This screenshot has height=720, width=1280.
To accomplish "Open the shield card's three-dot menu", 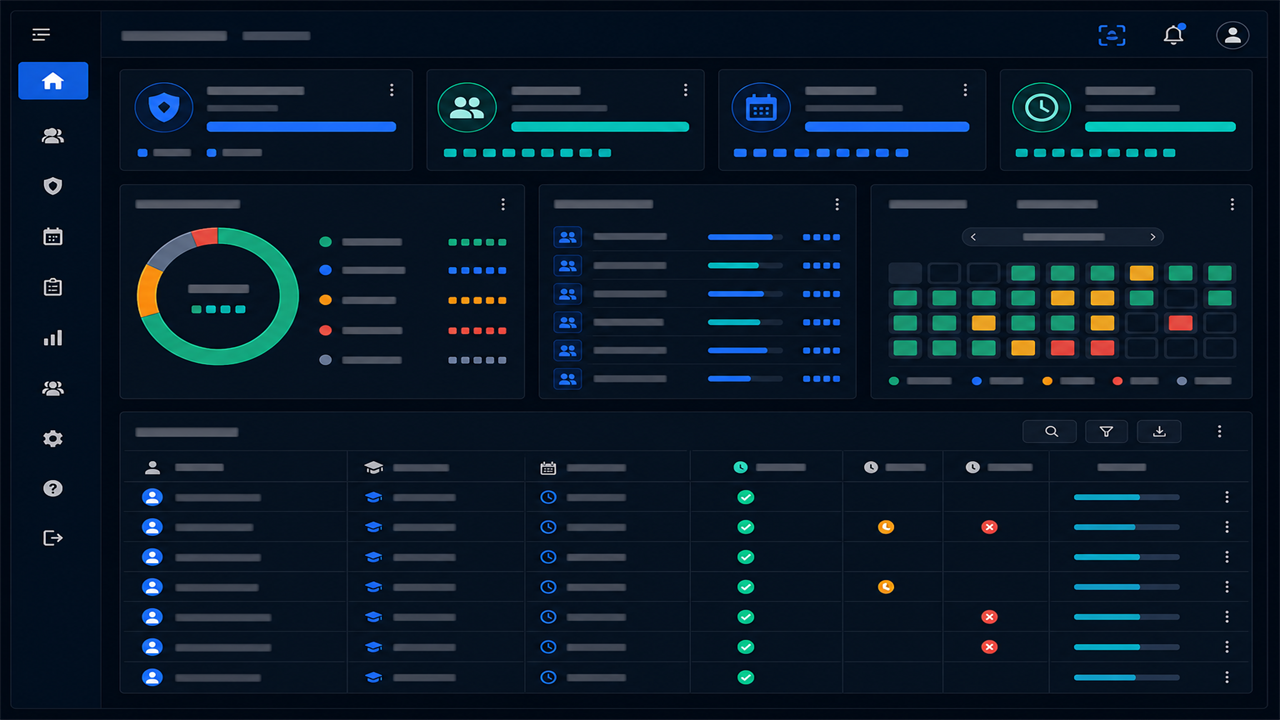I will (x=391, y=90).
